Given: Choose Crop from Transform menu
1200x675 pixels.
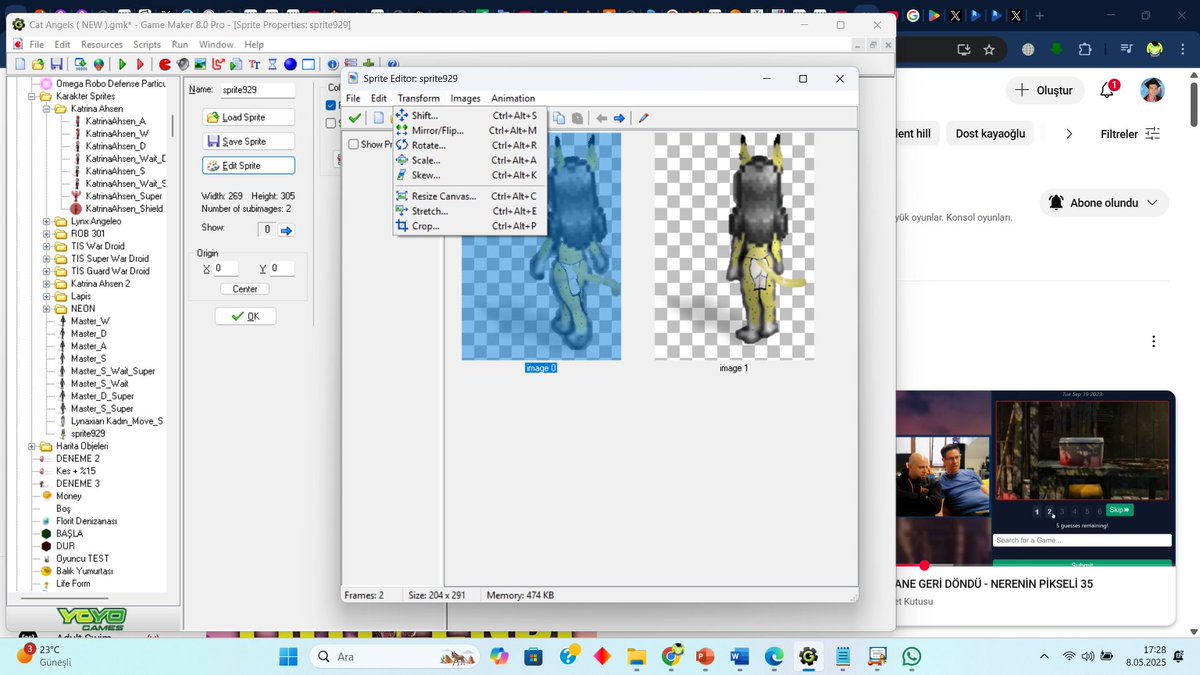Looking at the screenshot, I should 470,226.
